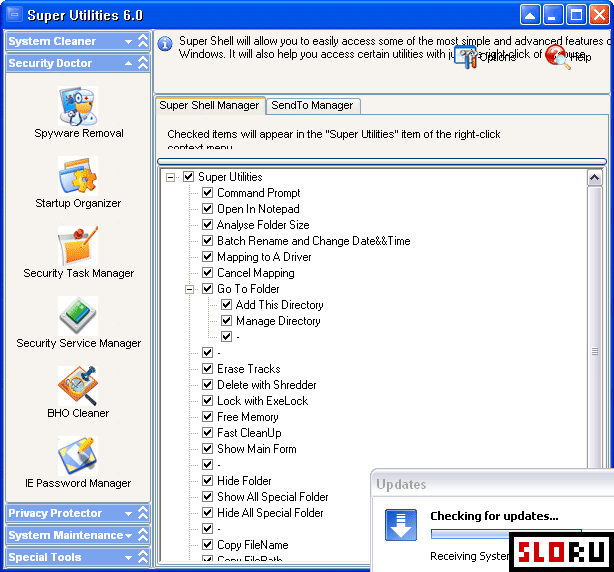The height and width of the screenshot is (572, 614).
Task: Click the Spyware Removal label
Action: coord(79,133)
